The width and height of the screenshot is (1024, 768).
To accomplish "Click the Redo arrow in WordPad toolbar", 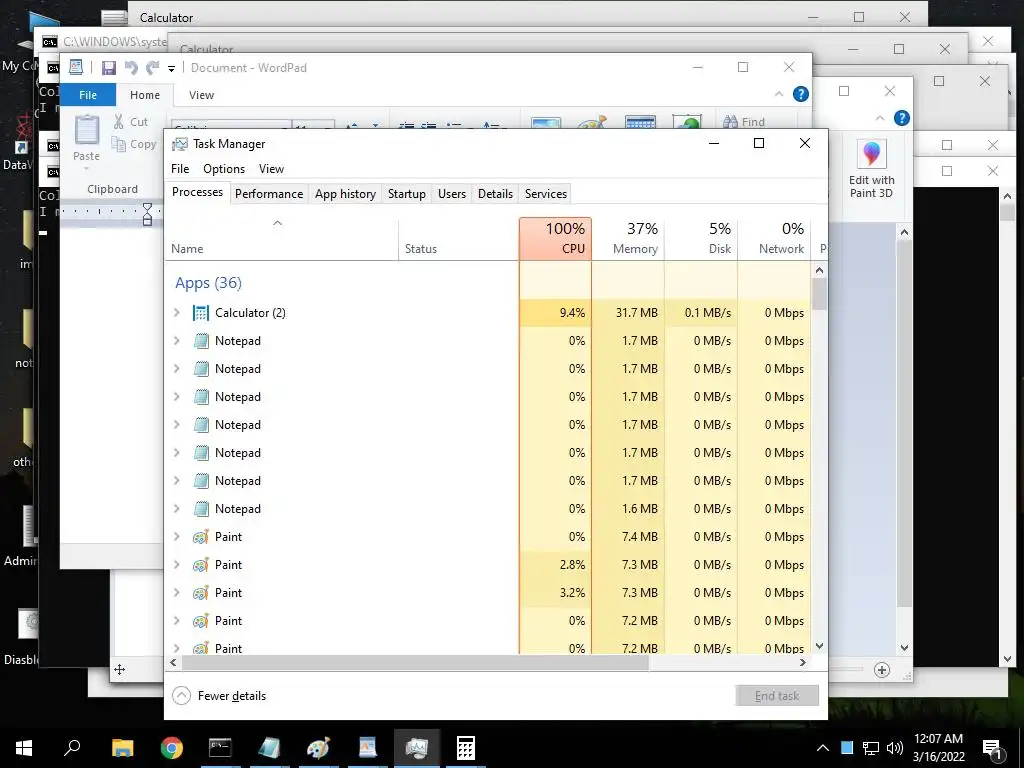I will [153, 67].
